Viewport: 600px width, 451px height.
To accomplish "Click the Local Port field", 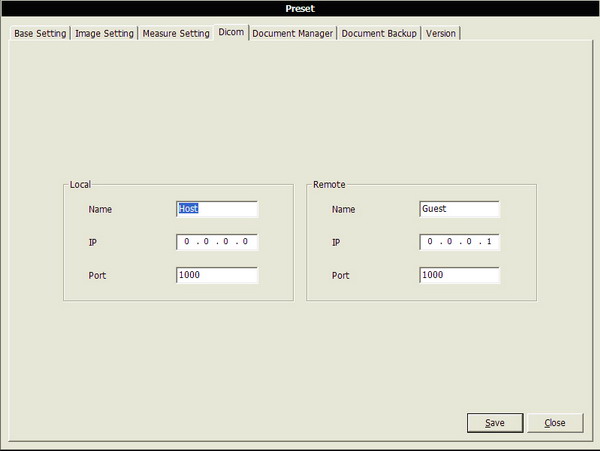I will (x=217, y=275).
